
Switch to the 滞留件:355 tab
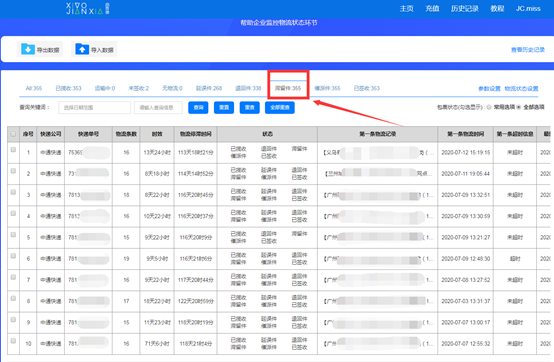click(288, 88)
